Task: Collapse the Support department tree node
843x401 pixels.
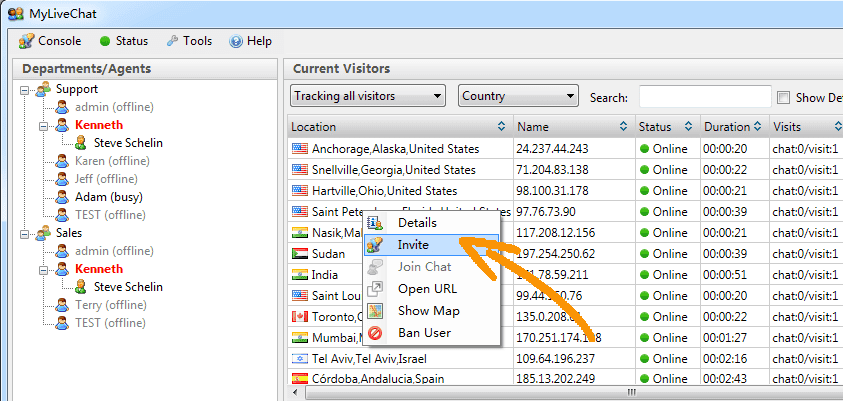Action: (24, 90)
